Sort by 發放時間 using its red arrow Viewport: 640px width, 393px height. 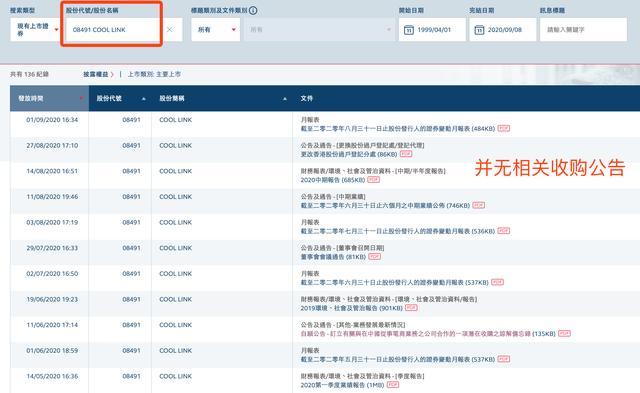point(81,98)
